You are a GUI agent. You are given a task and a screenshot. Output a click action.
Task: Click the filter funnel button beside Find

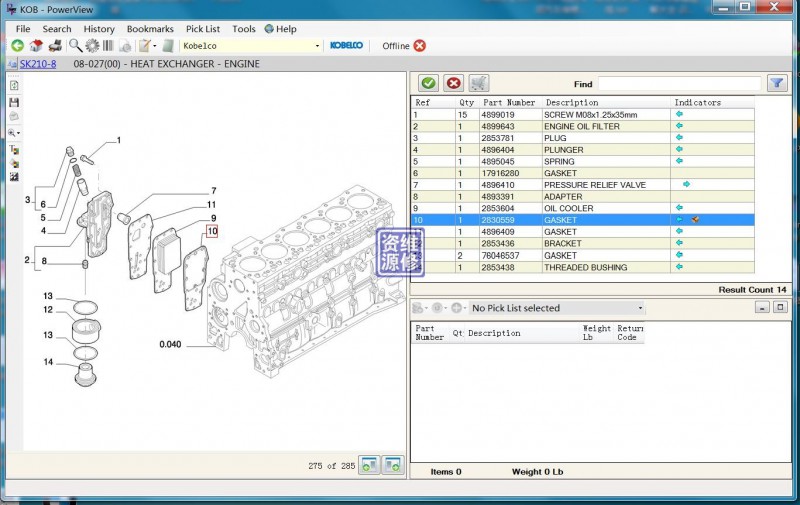pos(777,83)
